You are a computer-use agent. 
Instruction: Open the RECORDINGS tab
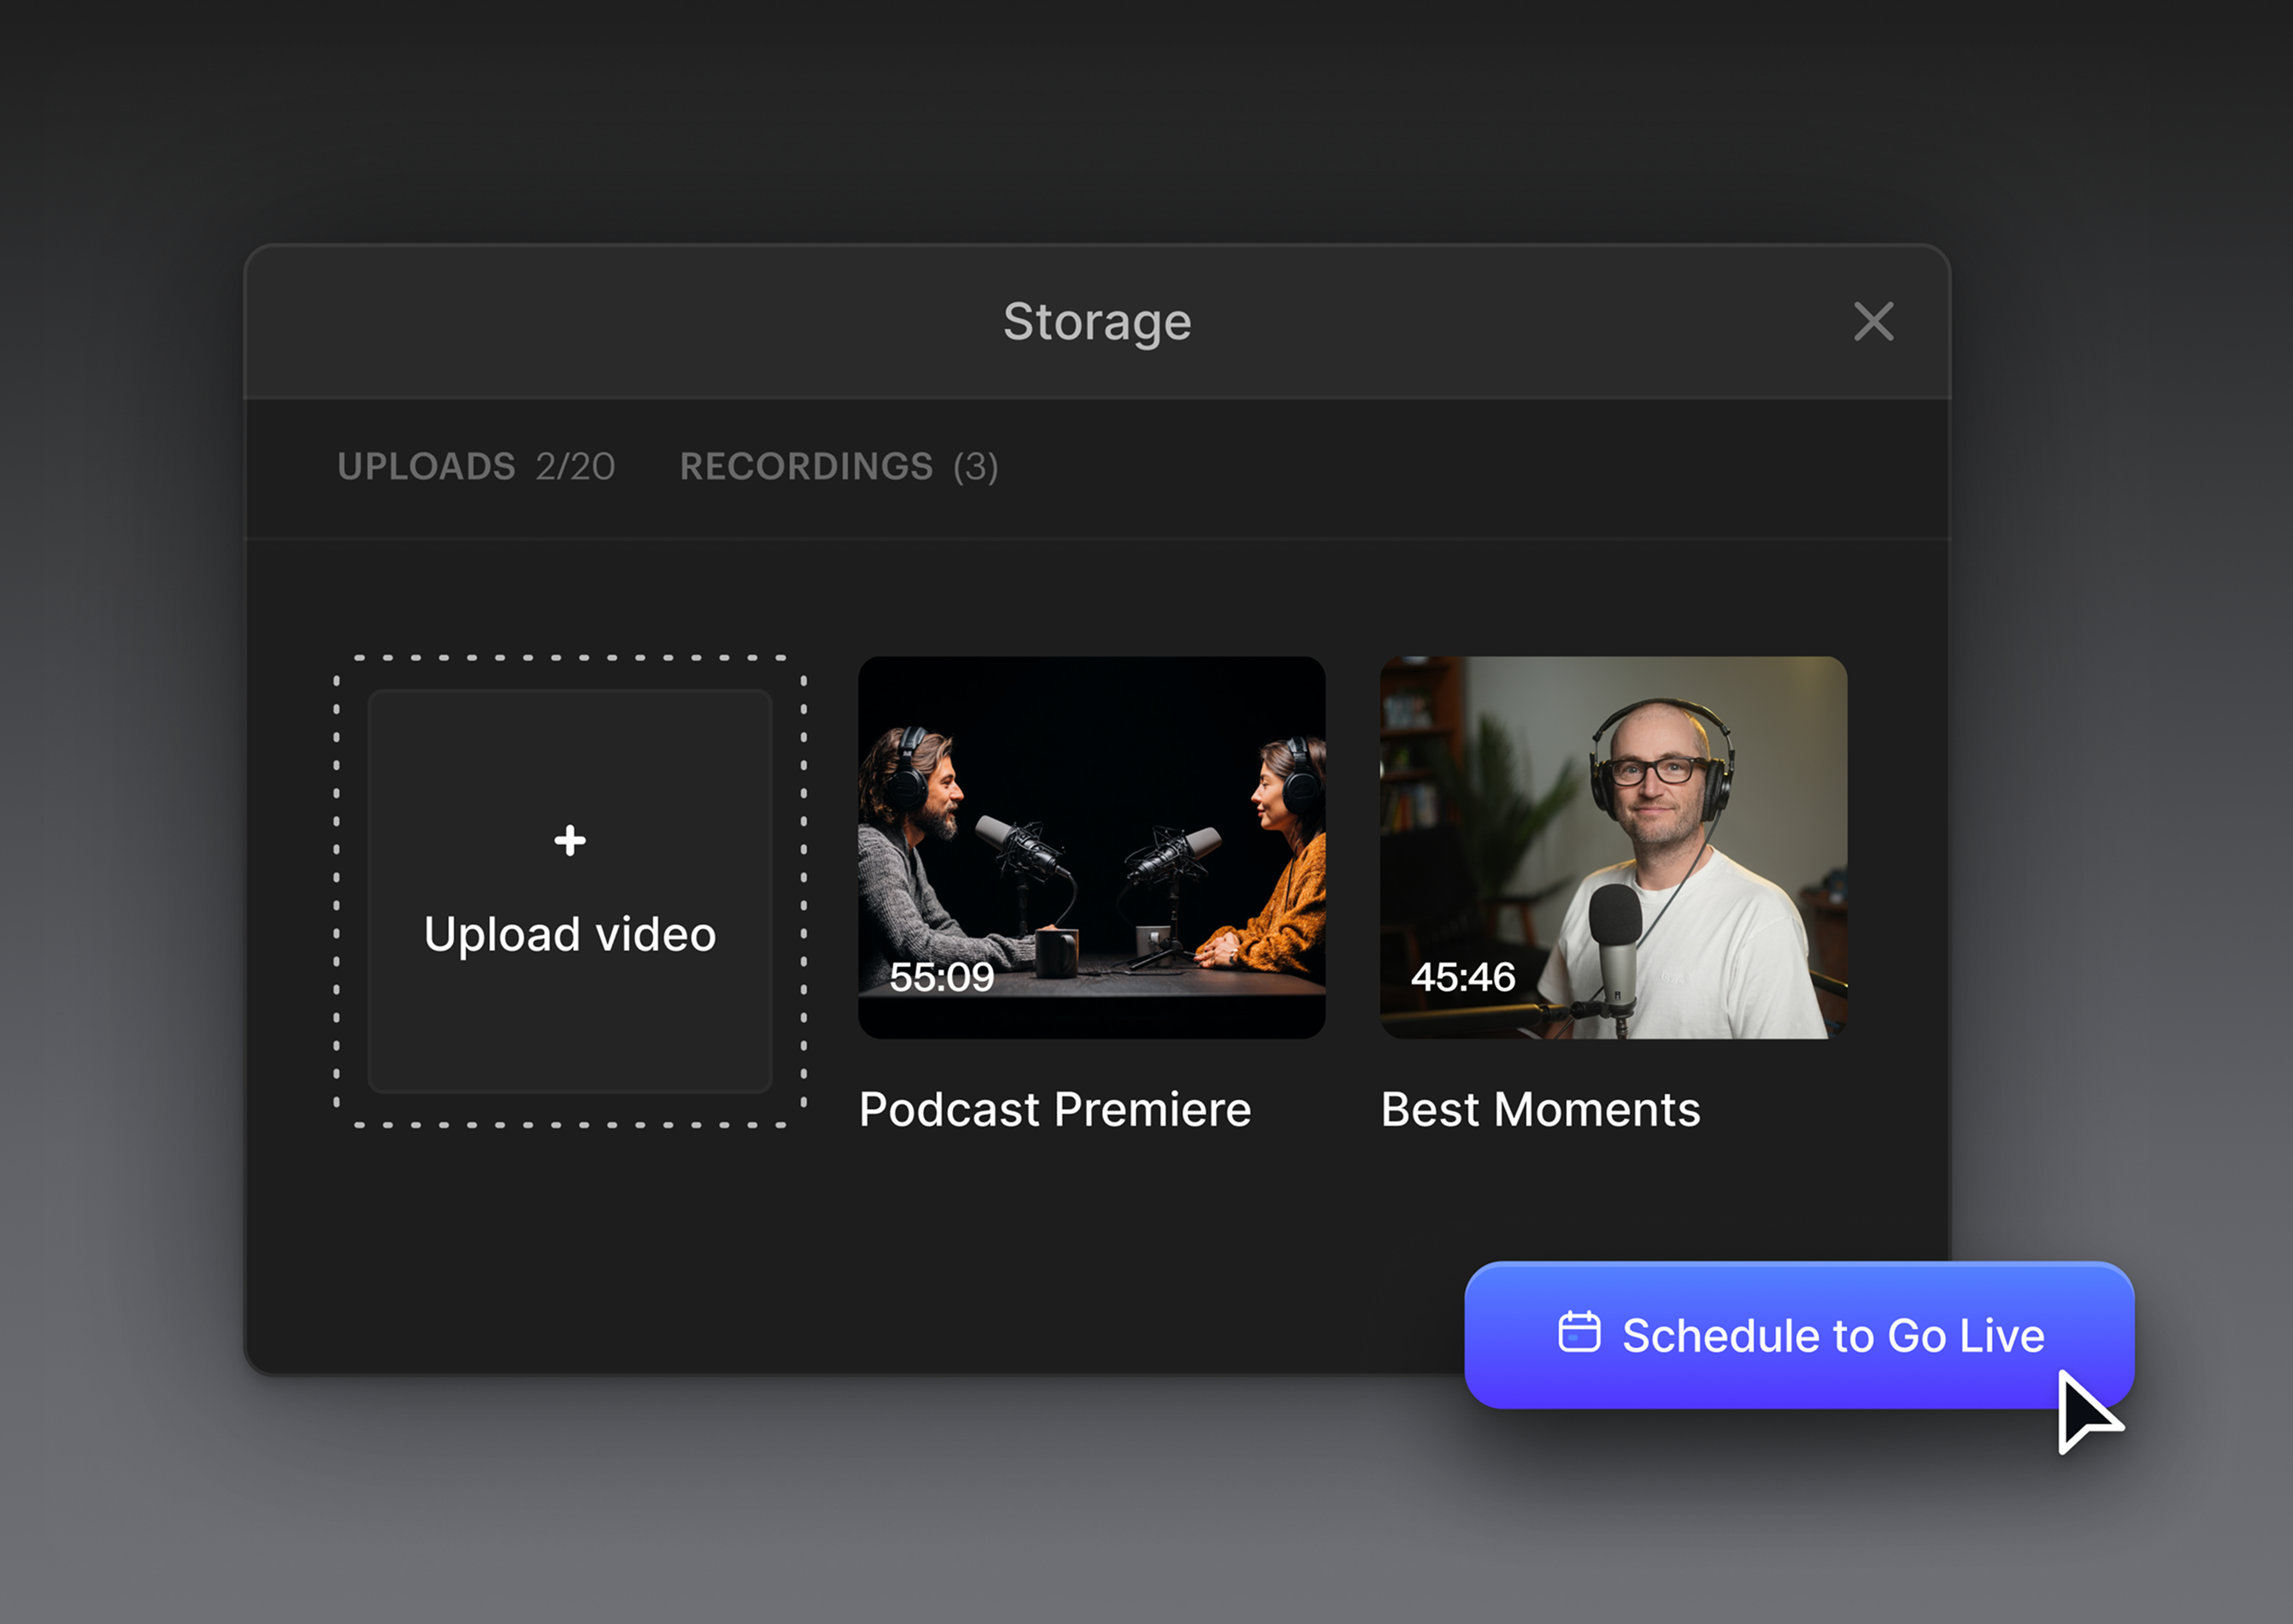tap(806, 467)
